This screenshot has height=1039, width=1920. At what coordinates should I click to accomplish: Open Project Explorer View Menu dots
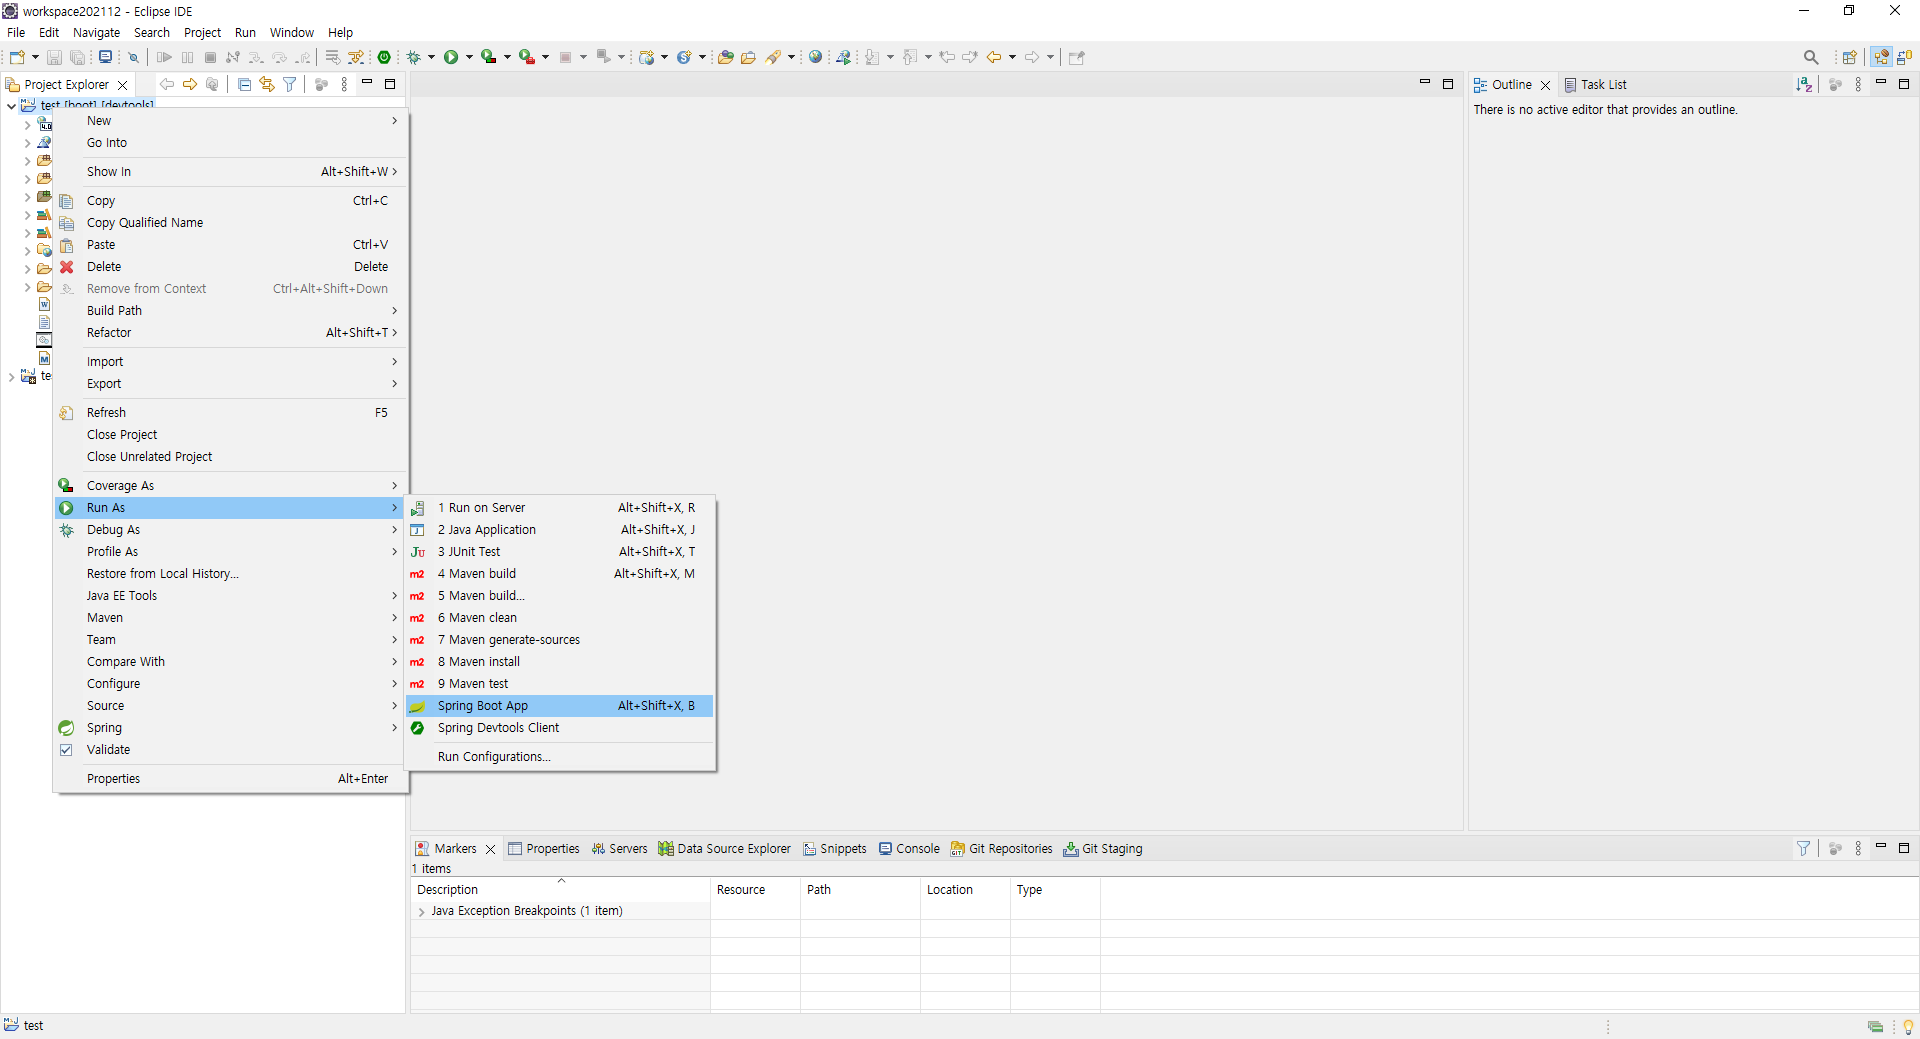(x=344, y=84)
